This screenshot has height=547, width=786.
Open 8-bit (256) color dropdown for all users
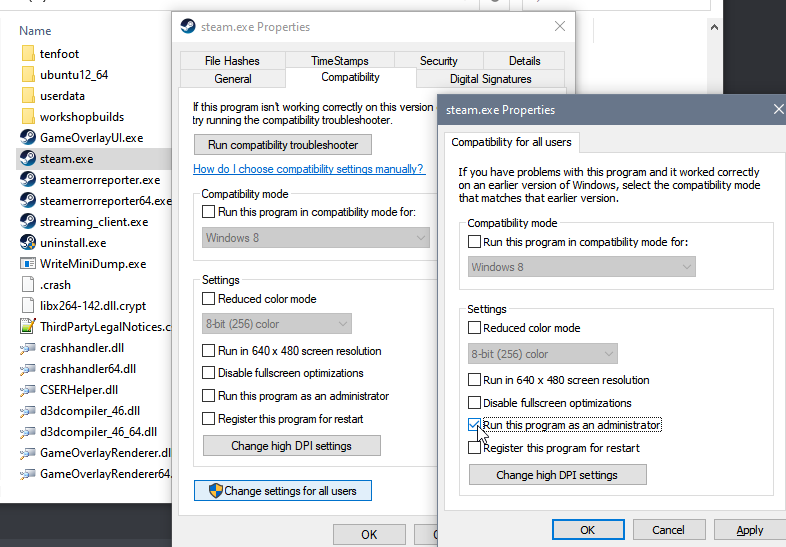pyautogui.click(x=543, y=354)
